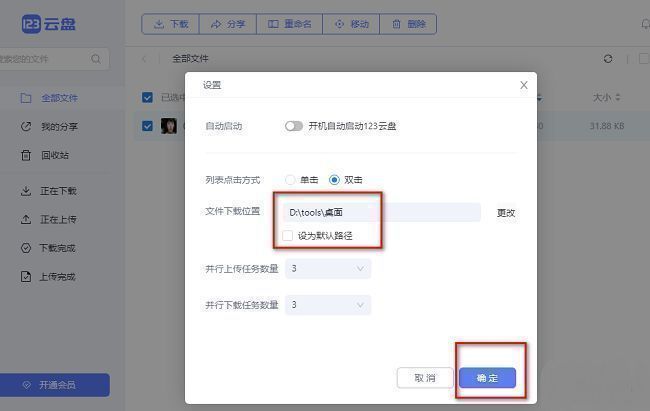Click the search magnifier icon
650x411 pixels.
click(x=96, y=59)
